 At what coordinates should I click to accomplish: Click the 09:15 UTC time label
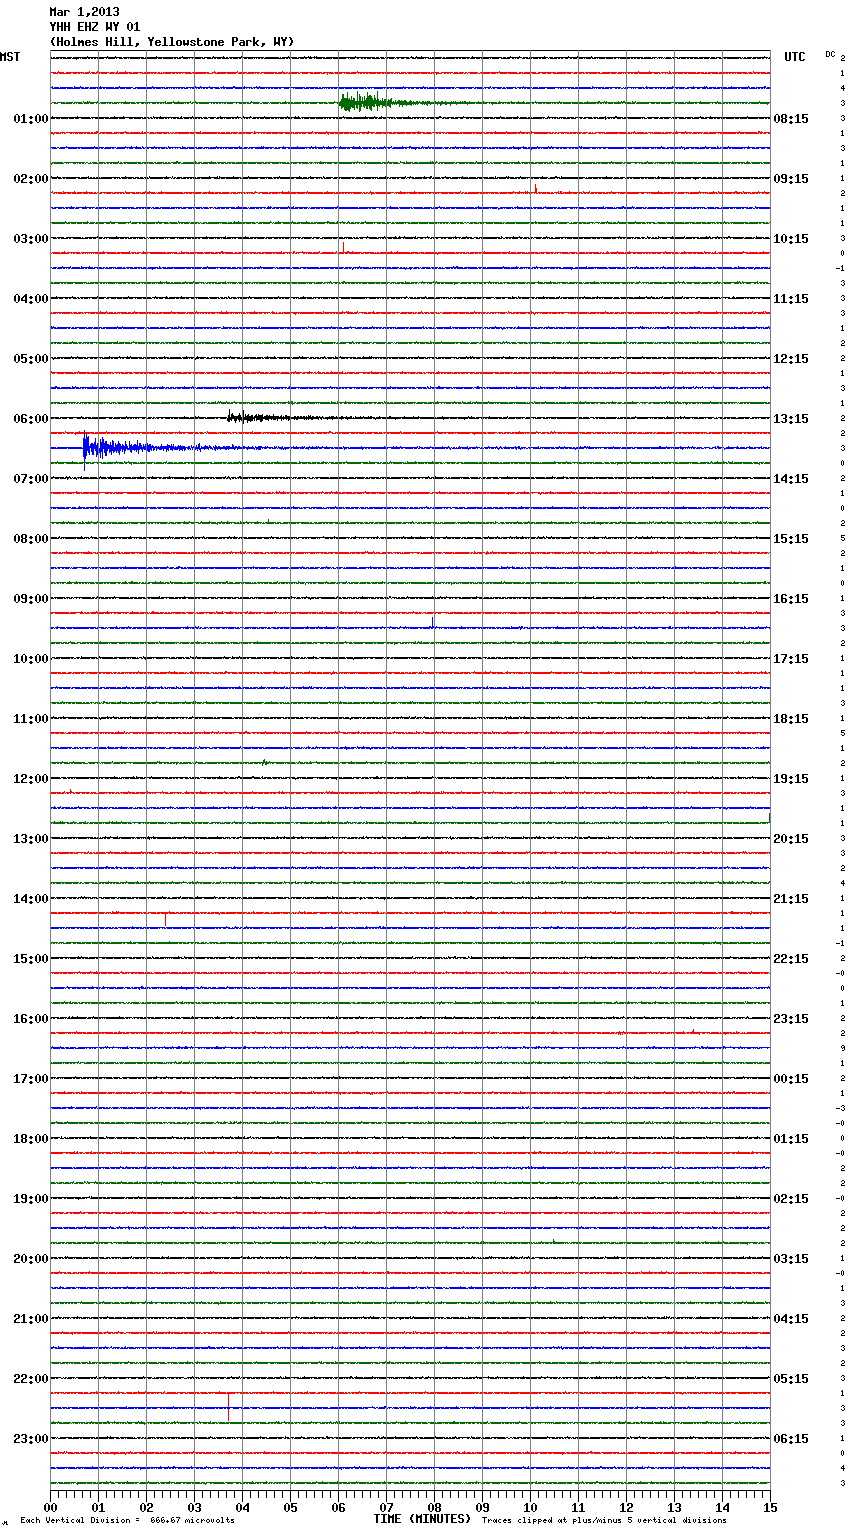pyautogui.click(x=791, y=179)
